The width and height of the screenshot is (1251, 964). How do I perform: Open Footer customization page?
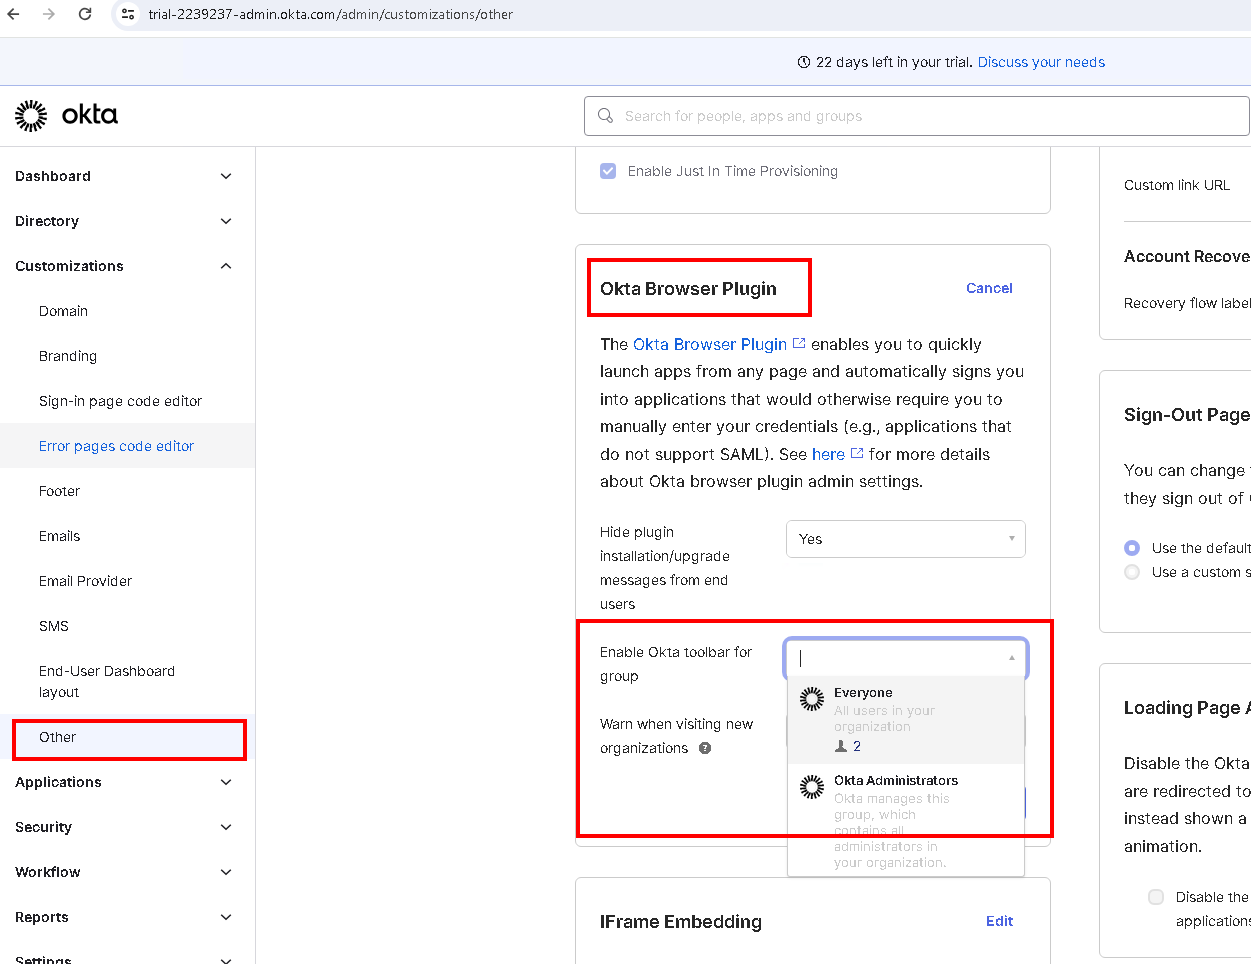[x=60, y=491]
